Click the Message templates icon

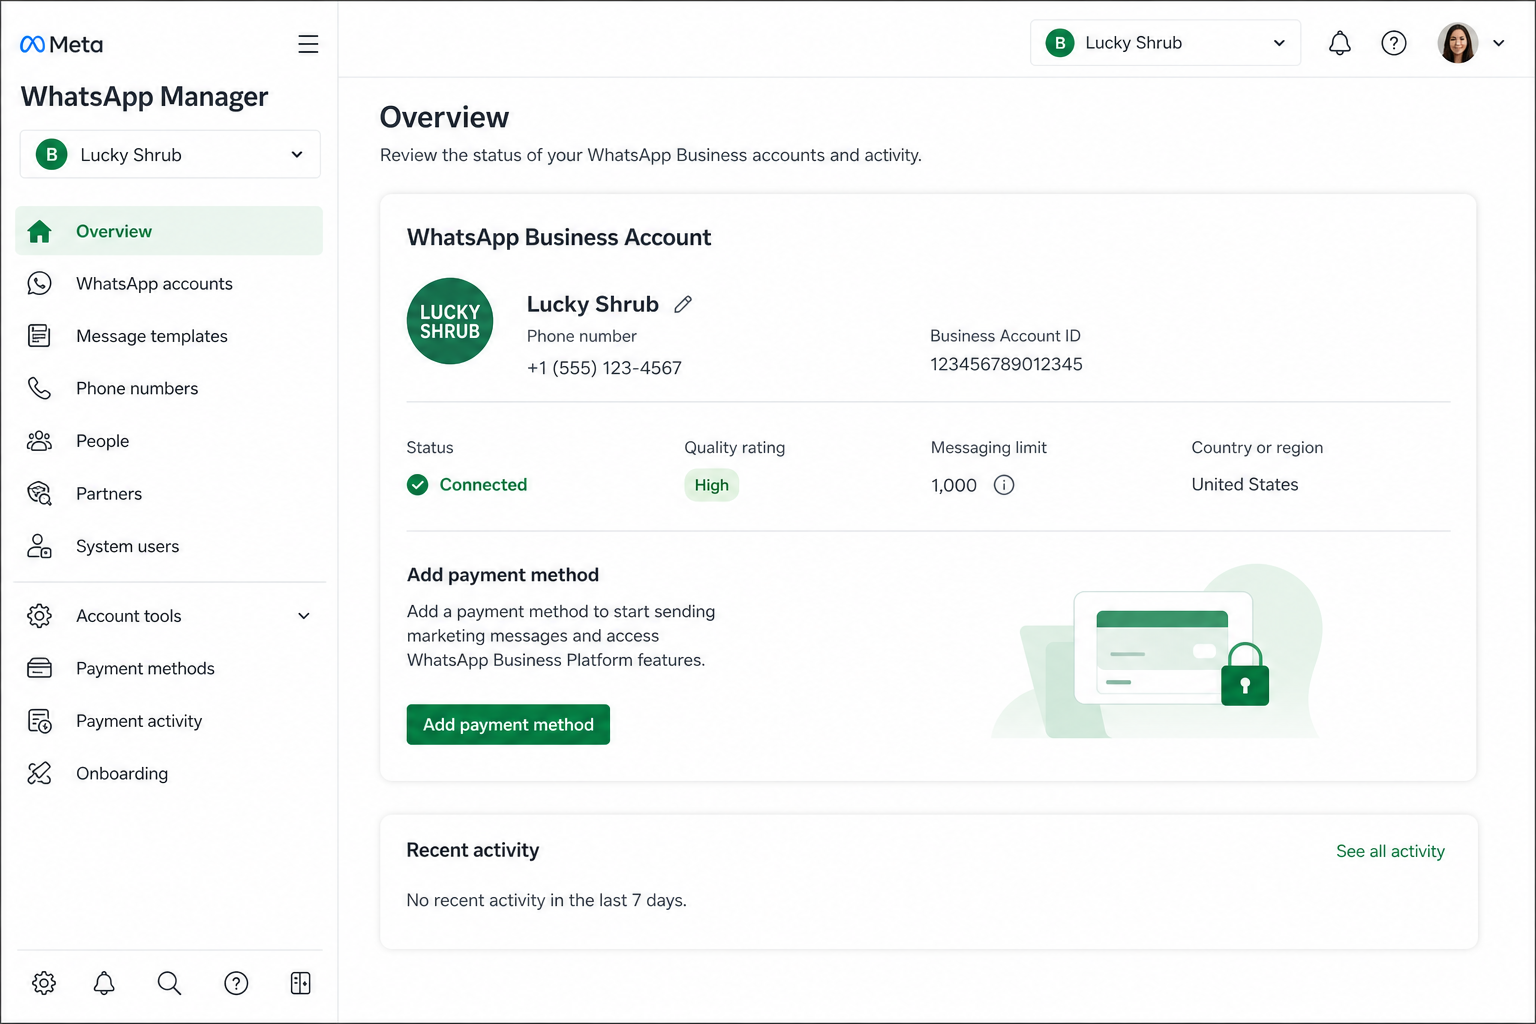pos(39,336)
